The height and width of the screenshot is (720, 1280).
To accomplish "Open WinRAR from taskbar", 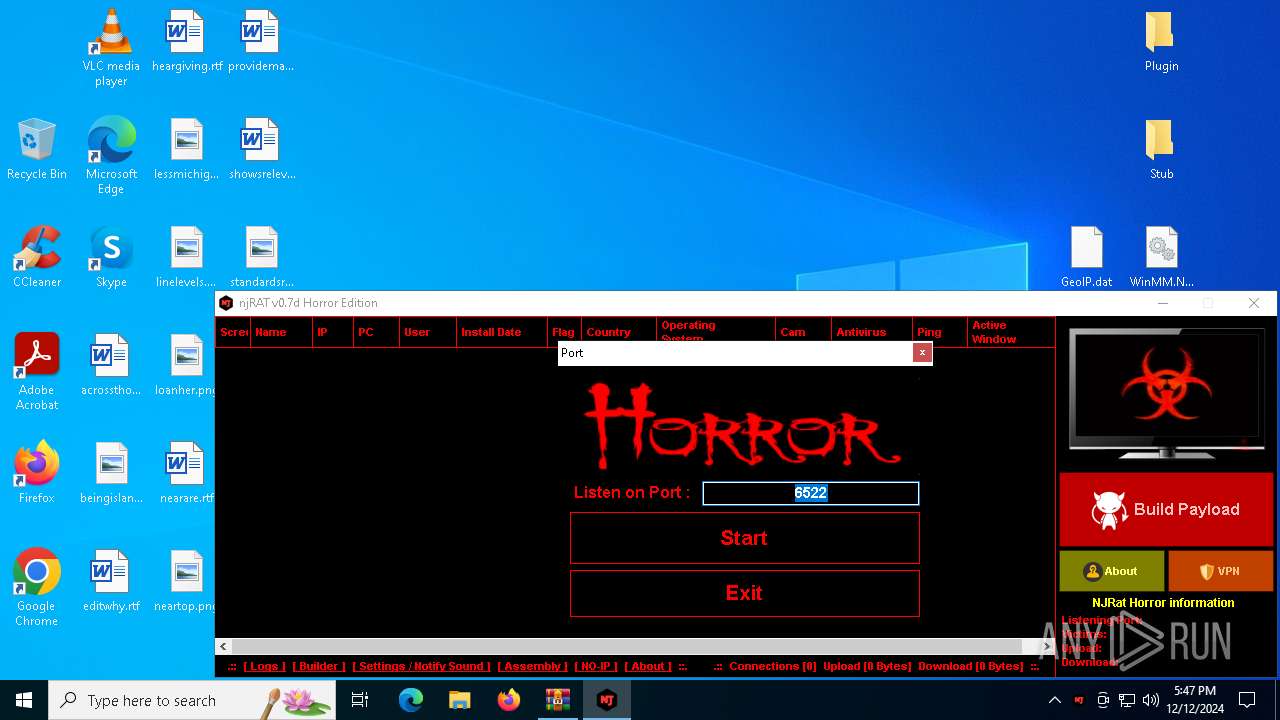I will (557, 700).
